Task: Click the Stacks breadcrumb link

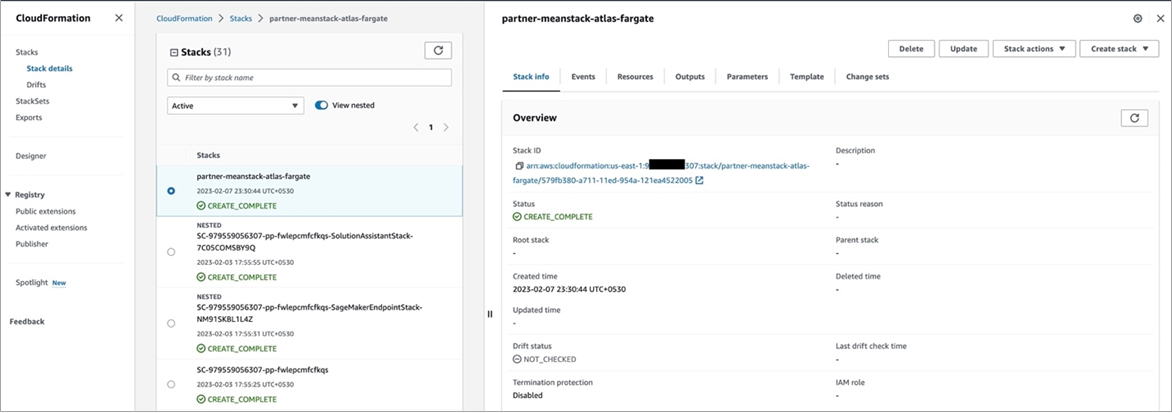Action: 240,18
